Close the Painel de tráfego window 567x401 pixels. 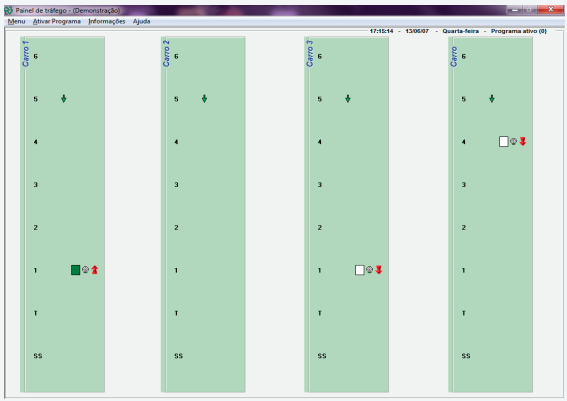point(550,9)
